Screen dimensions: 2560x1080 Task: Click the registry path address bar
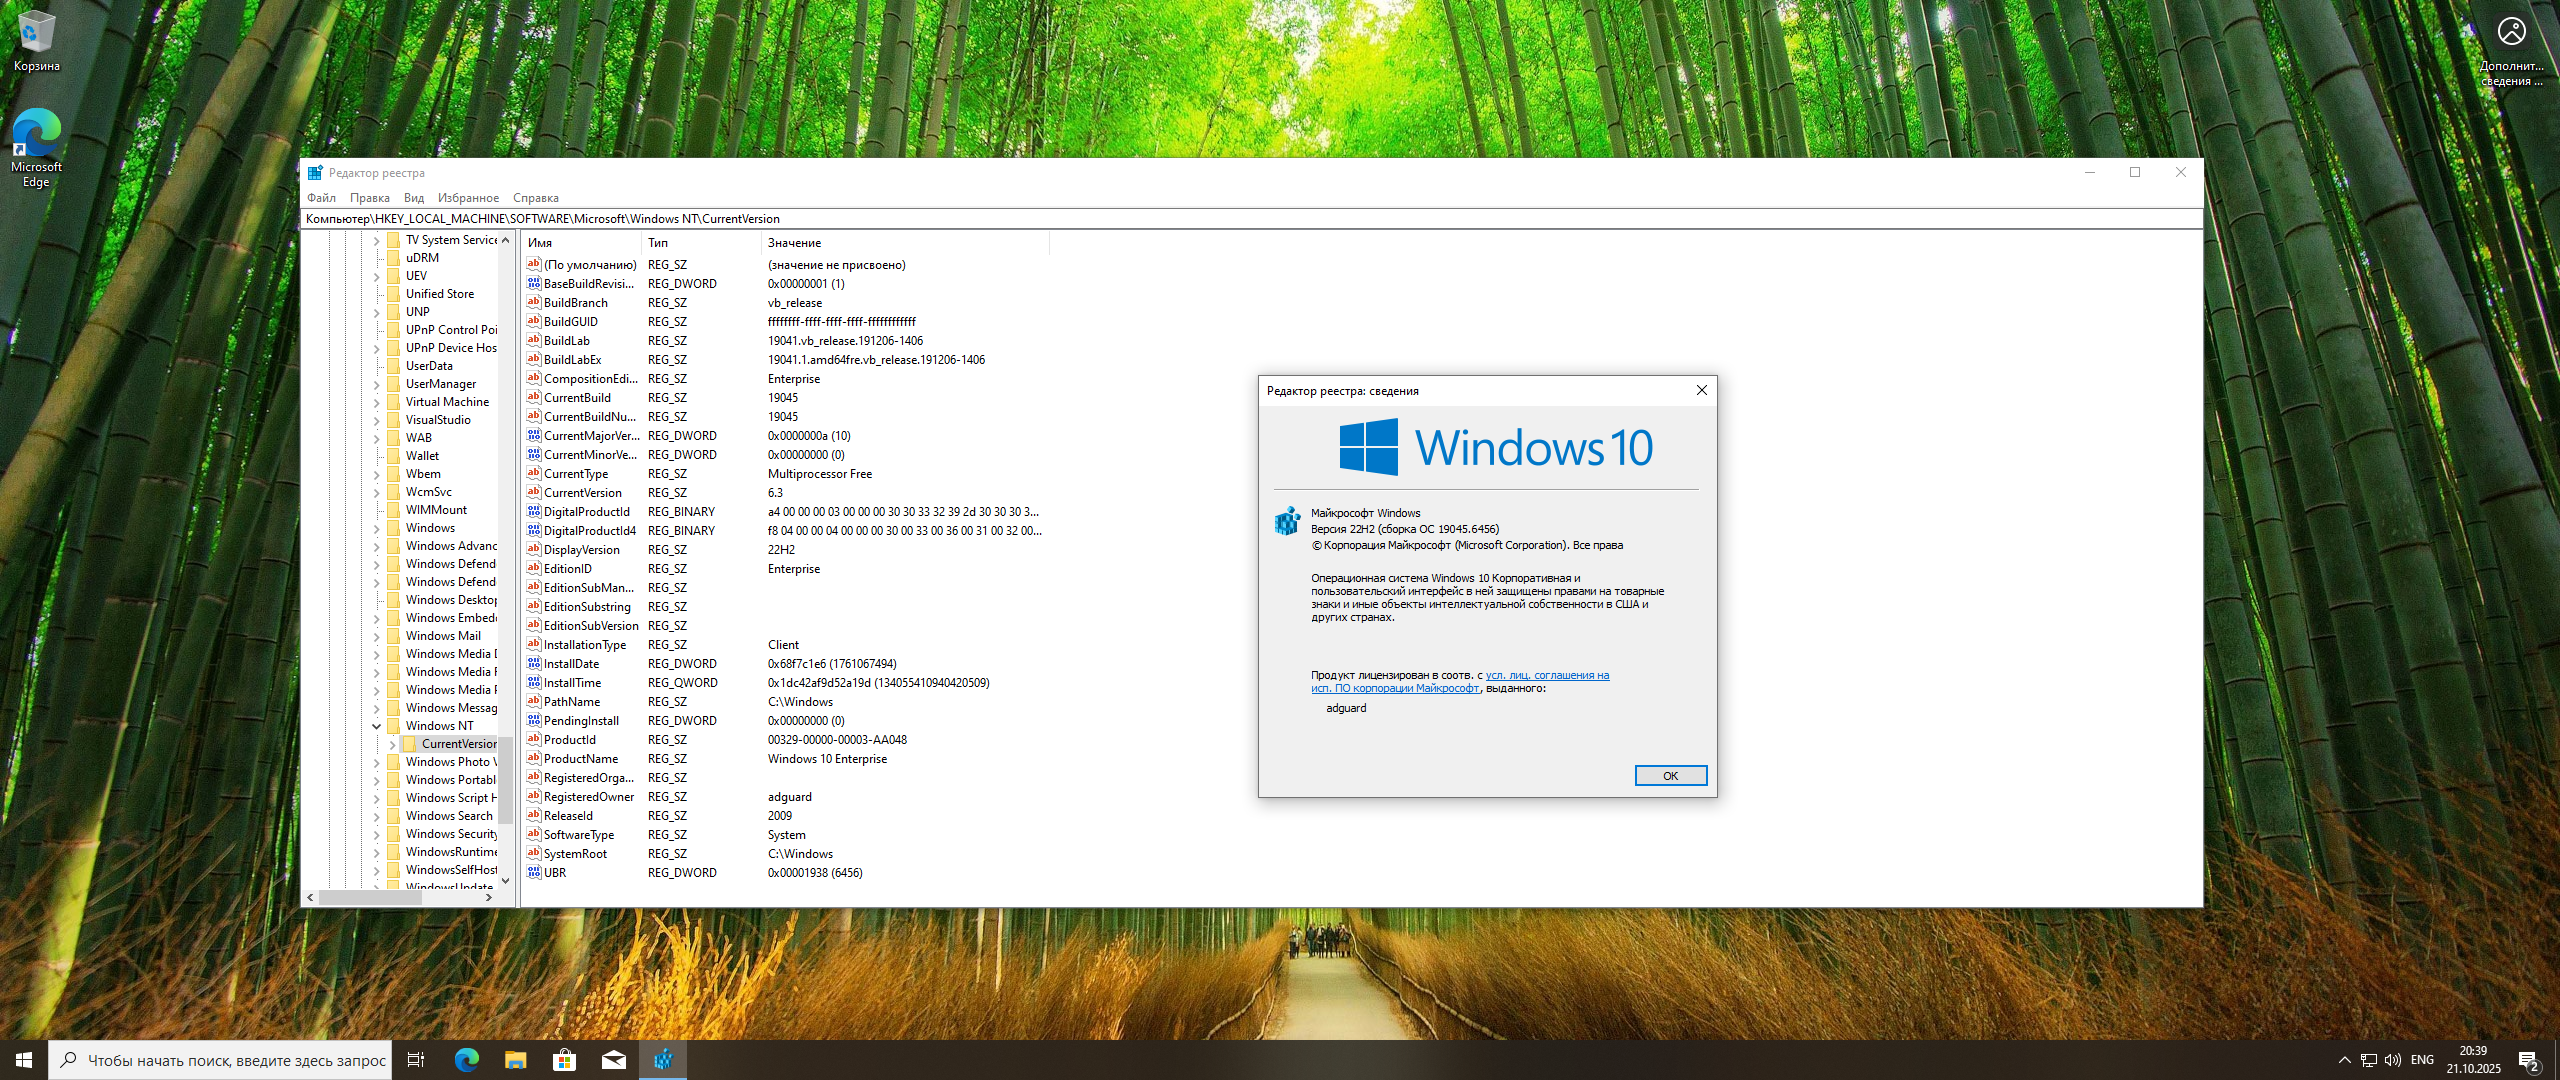(1200, 219)
